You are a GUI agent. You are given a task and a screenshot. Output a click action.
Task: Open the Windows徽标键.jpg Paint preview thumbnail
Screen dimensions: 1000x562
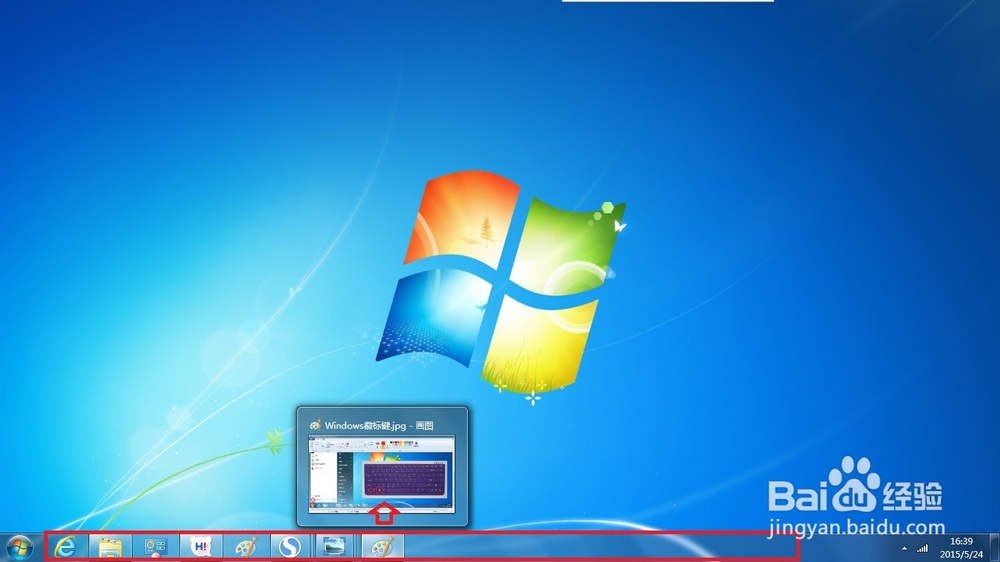coord(382,474)
